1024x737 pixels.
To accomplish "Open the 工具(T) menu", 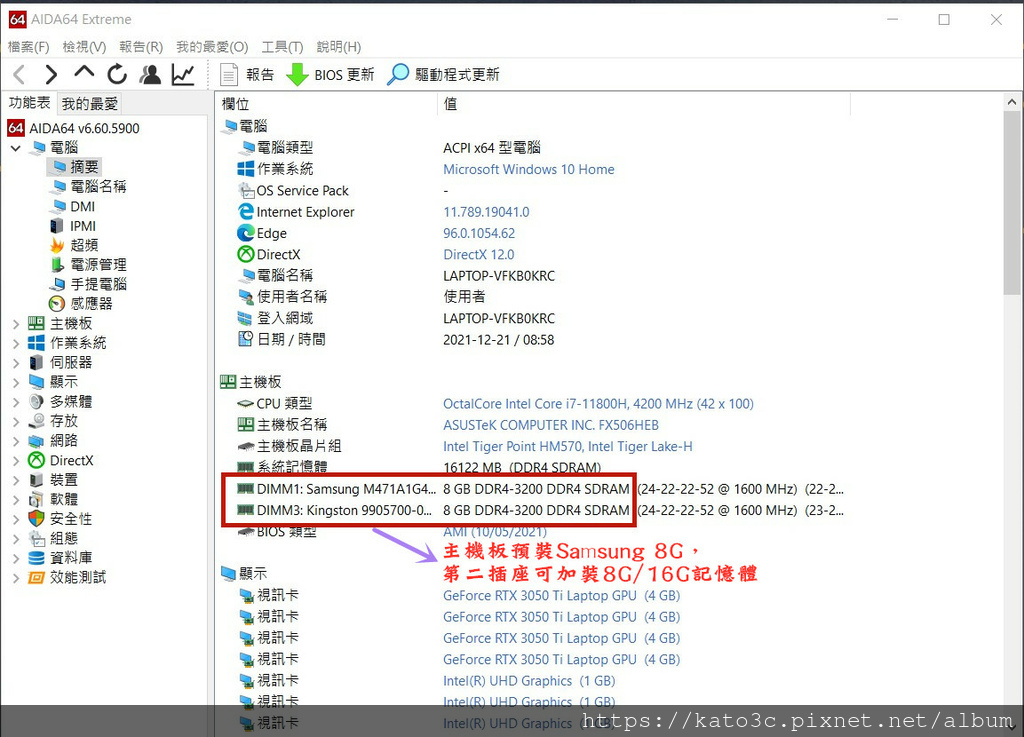I will coord(282,47).
